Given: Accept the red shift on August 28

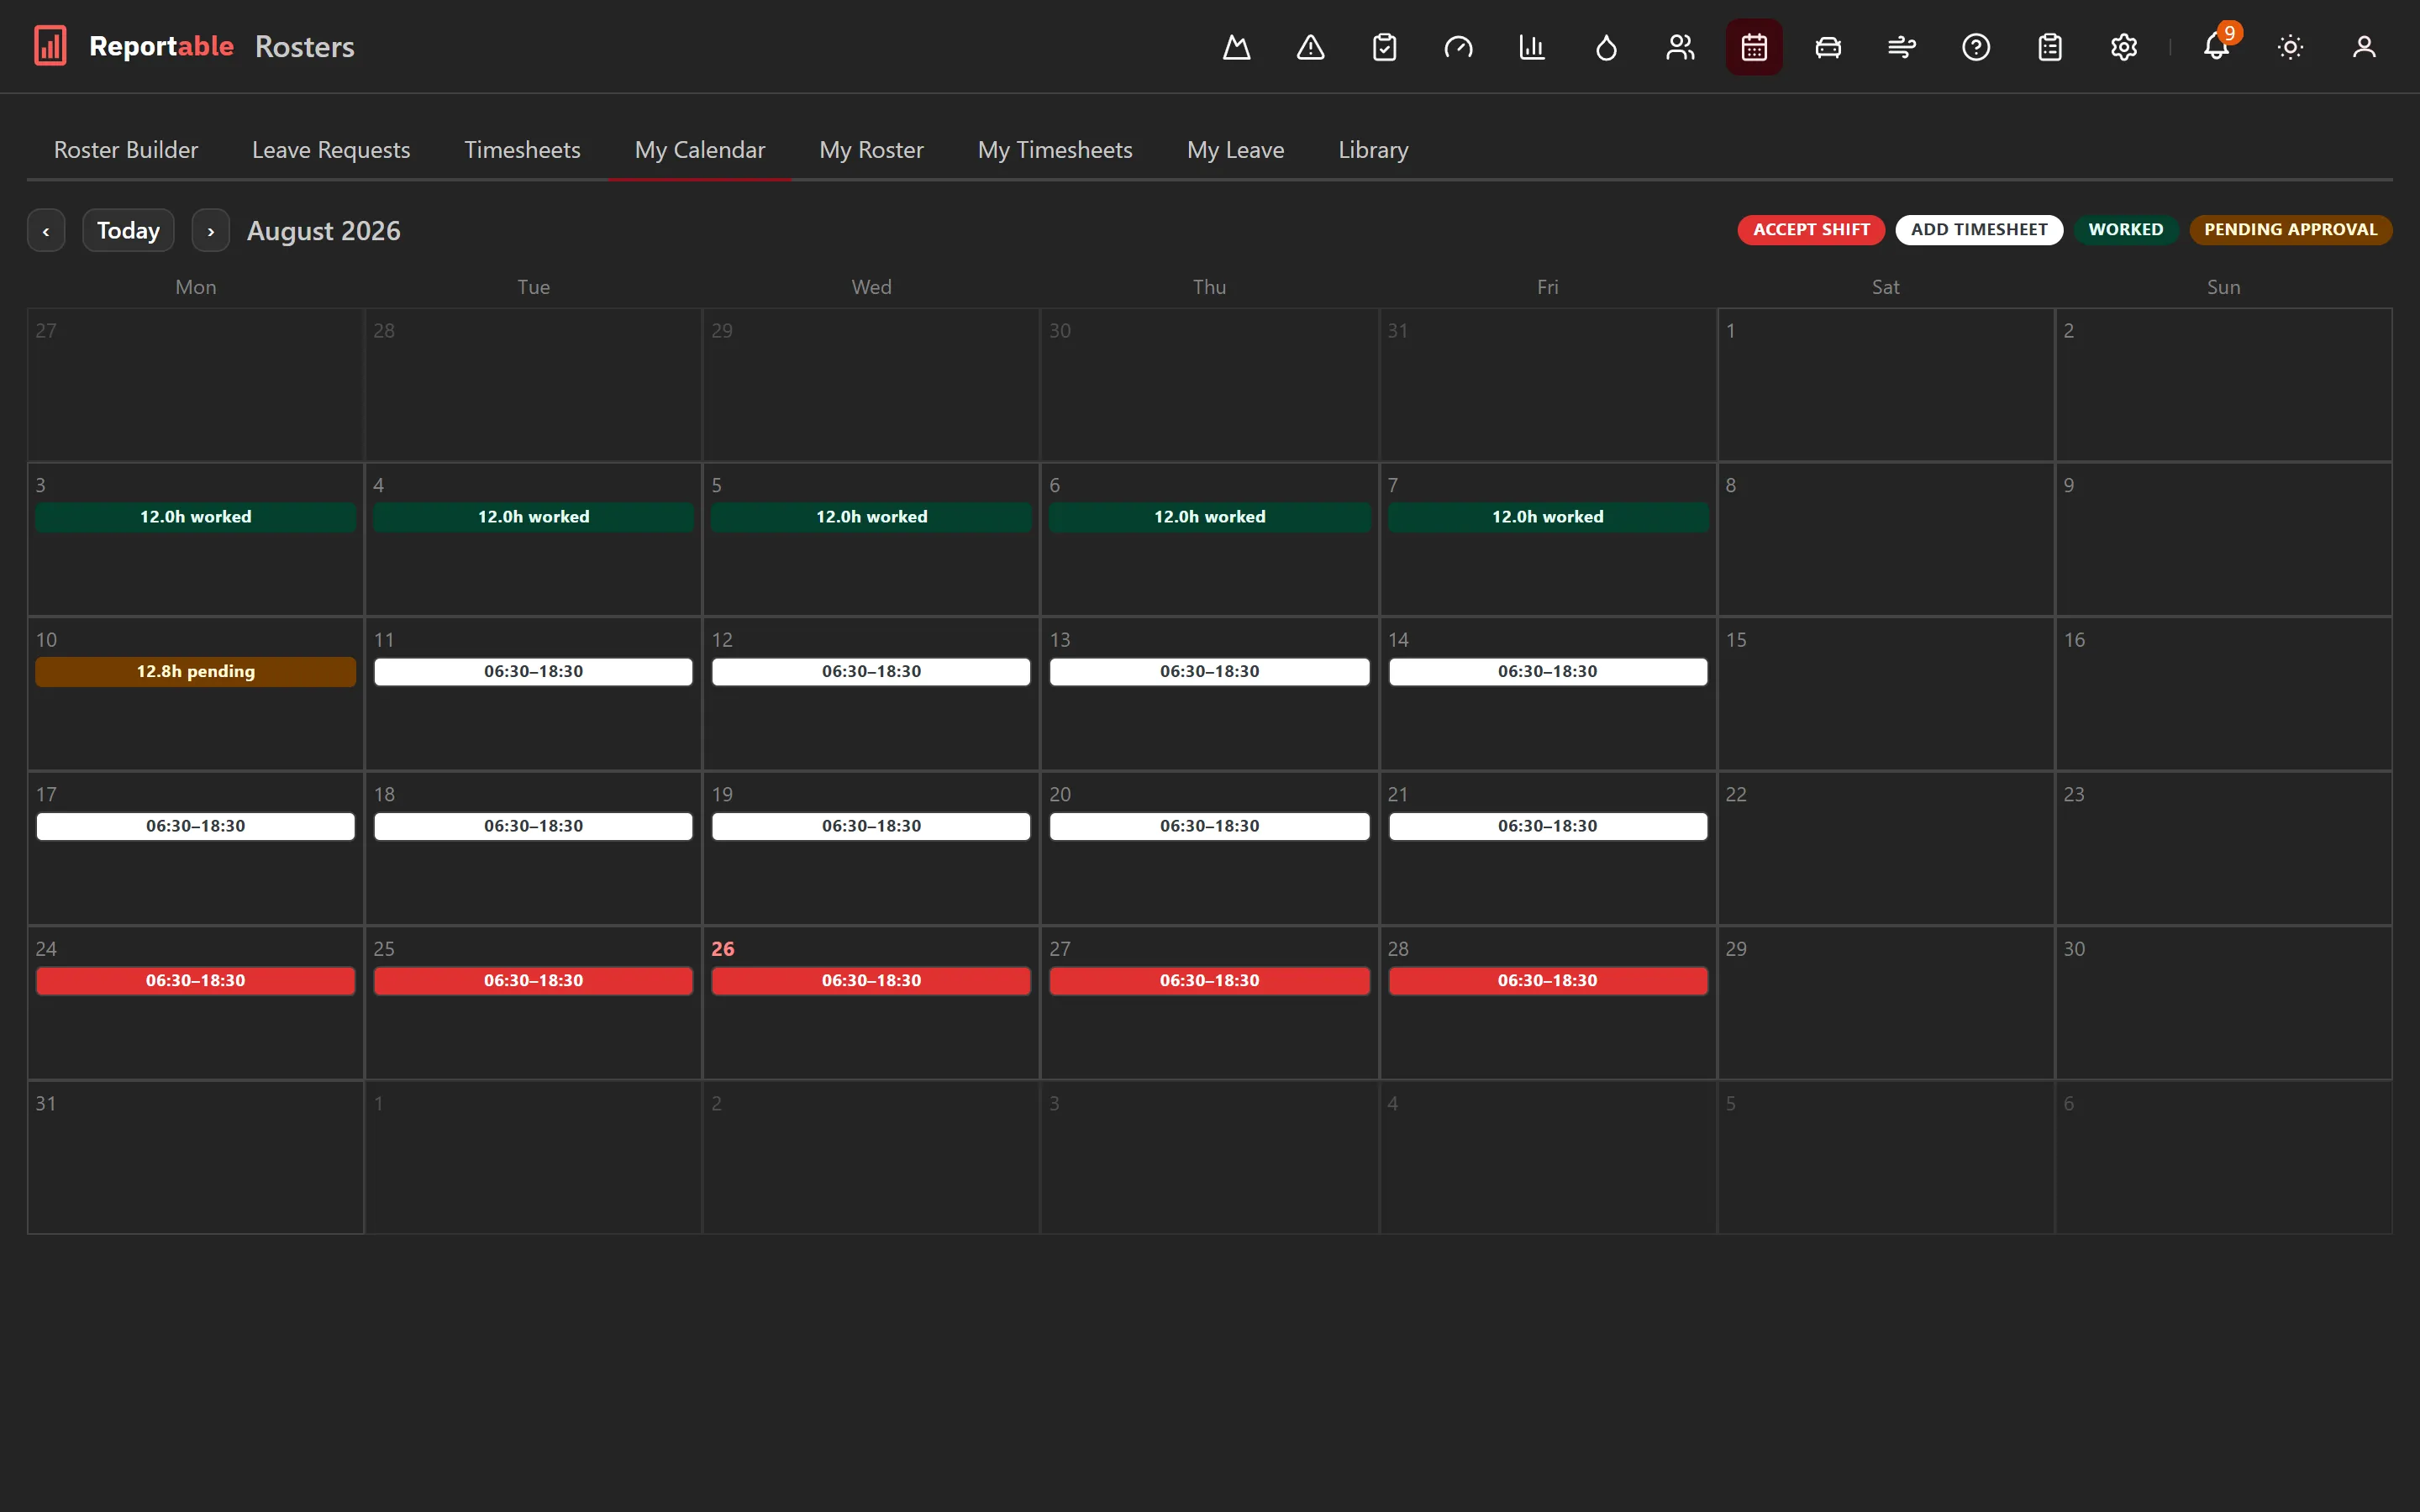Looking at the screenshot, I should (x=1548, y=981).
